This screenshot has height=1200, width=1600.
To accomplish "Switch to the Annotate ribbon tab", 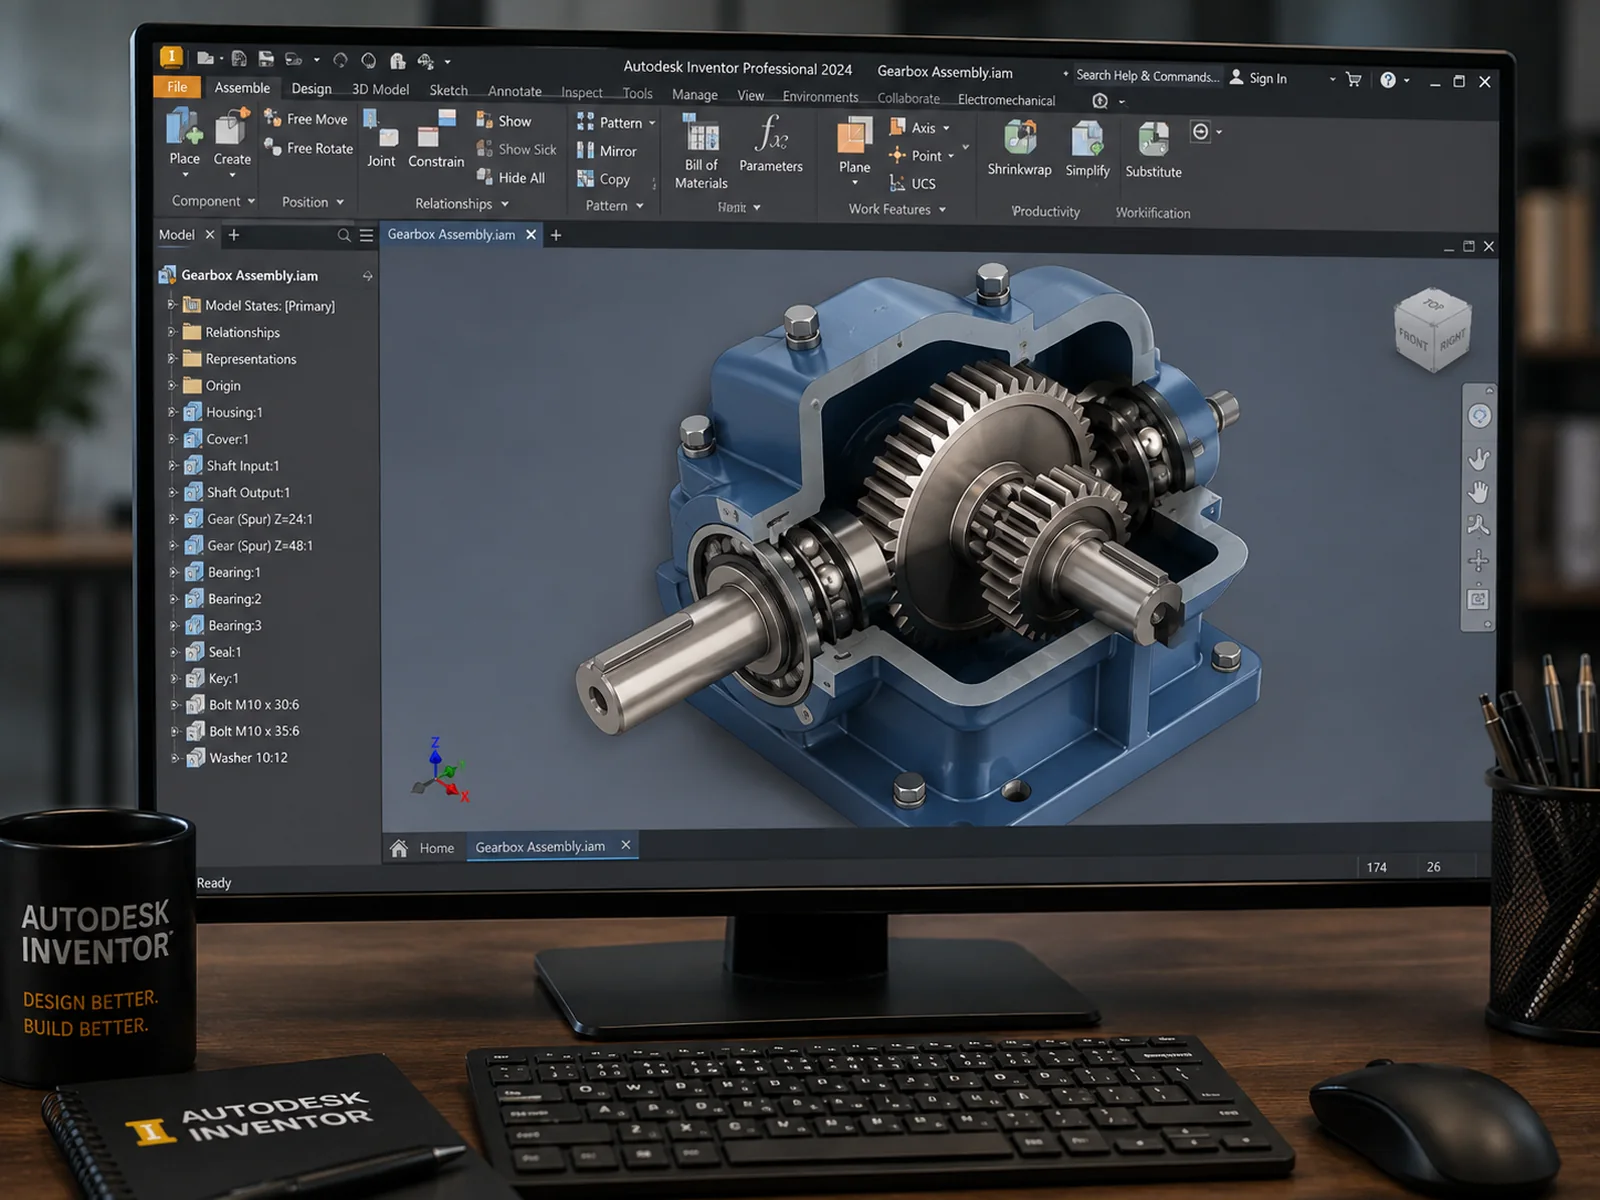I will coord(514,91).
